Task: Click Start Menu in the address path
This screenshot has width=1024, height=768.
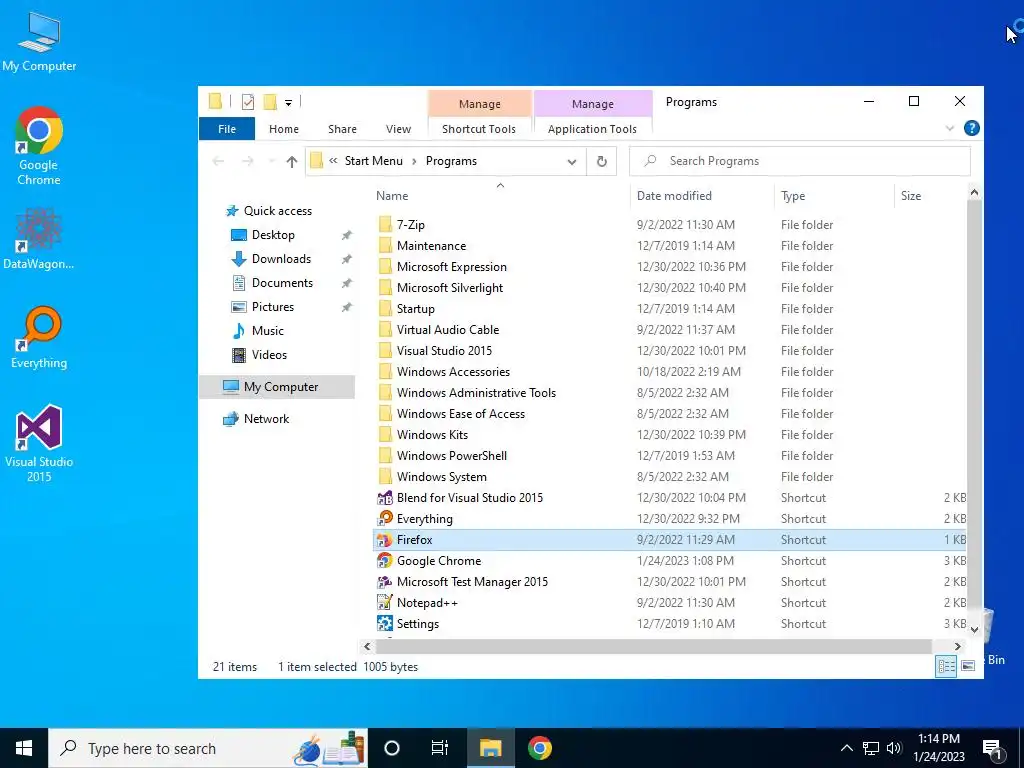Action: point(374,161)
